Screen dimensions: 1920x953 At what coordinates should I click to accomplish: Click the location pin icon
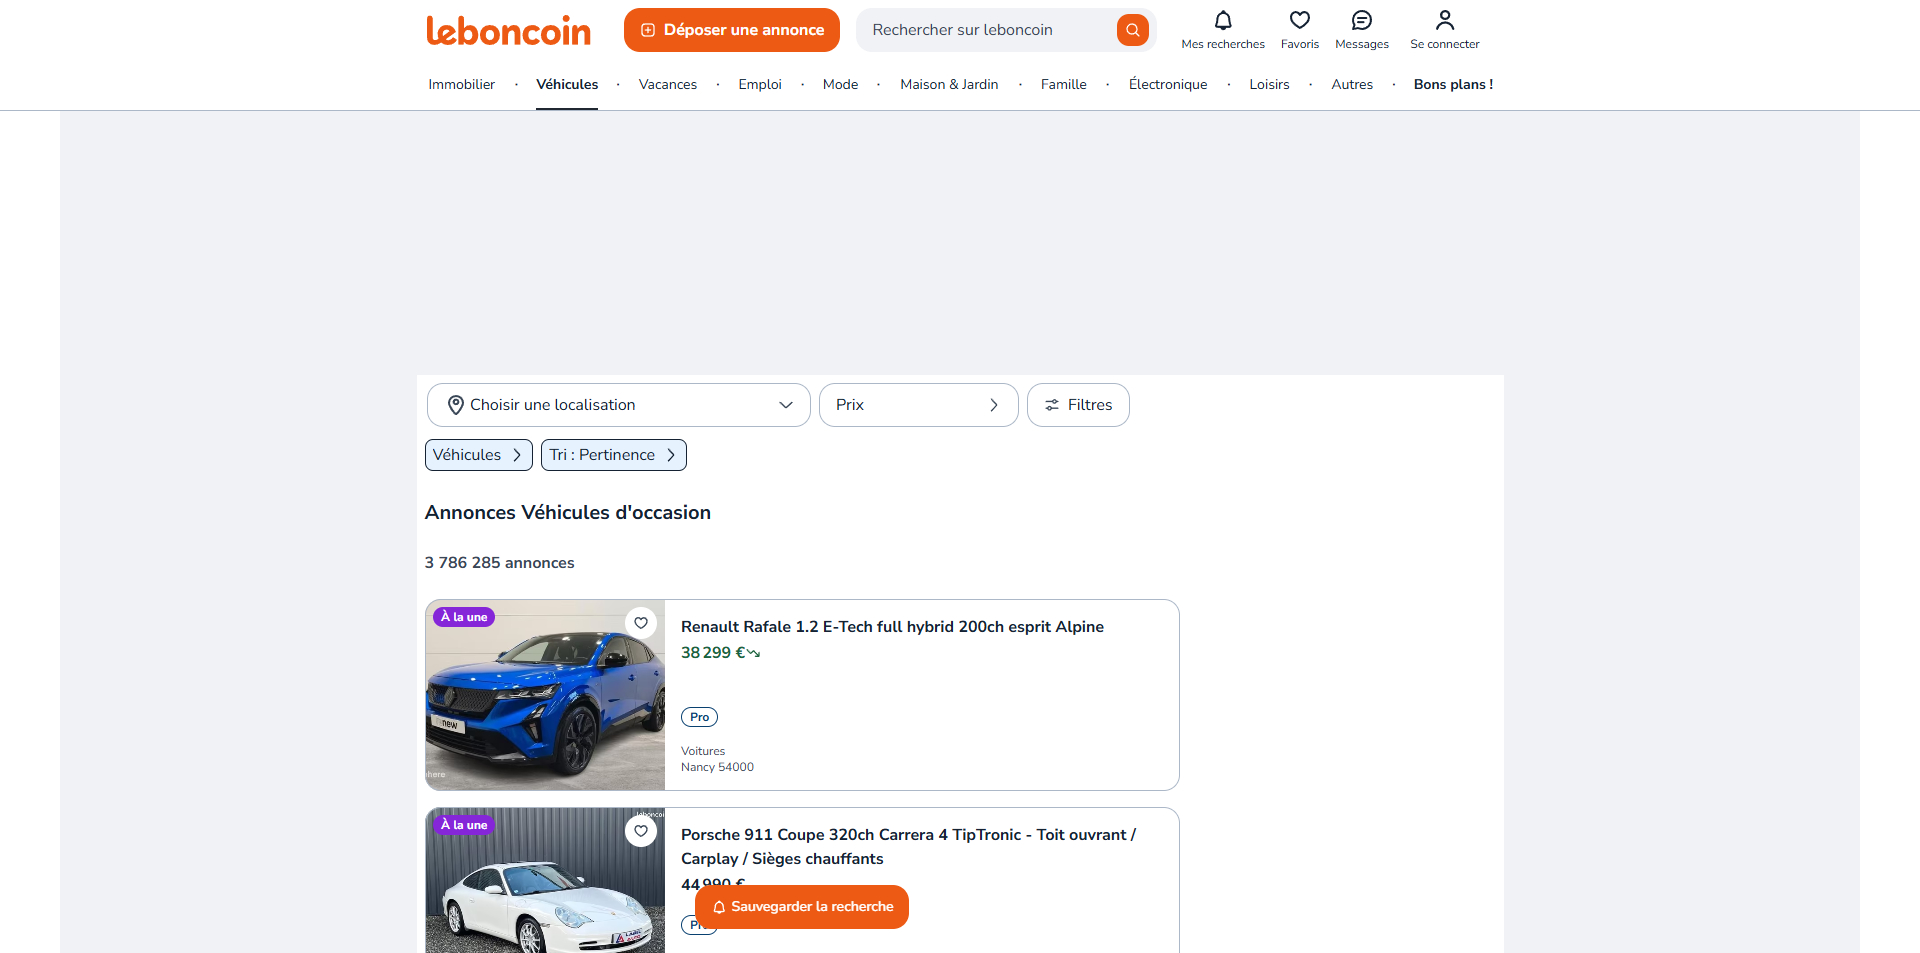tap(455, 405)
